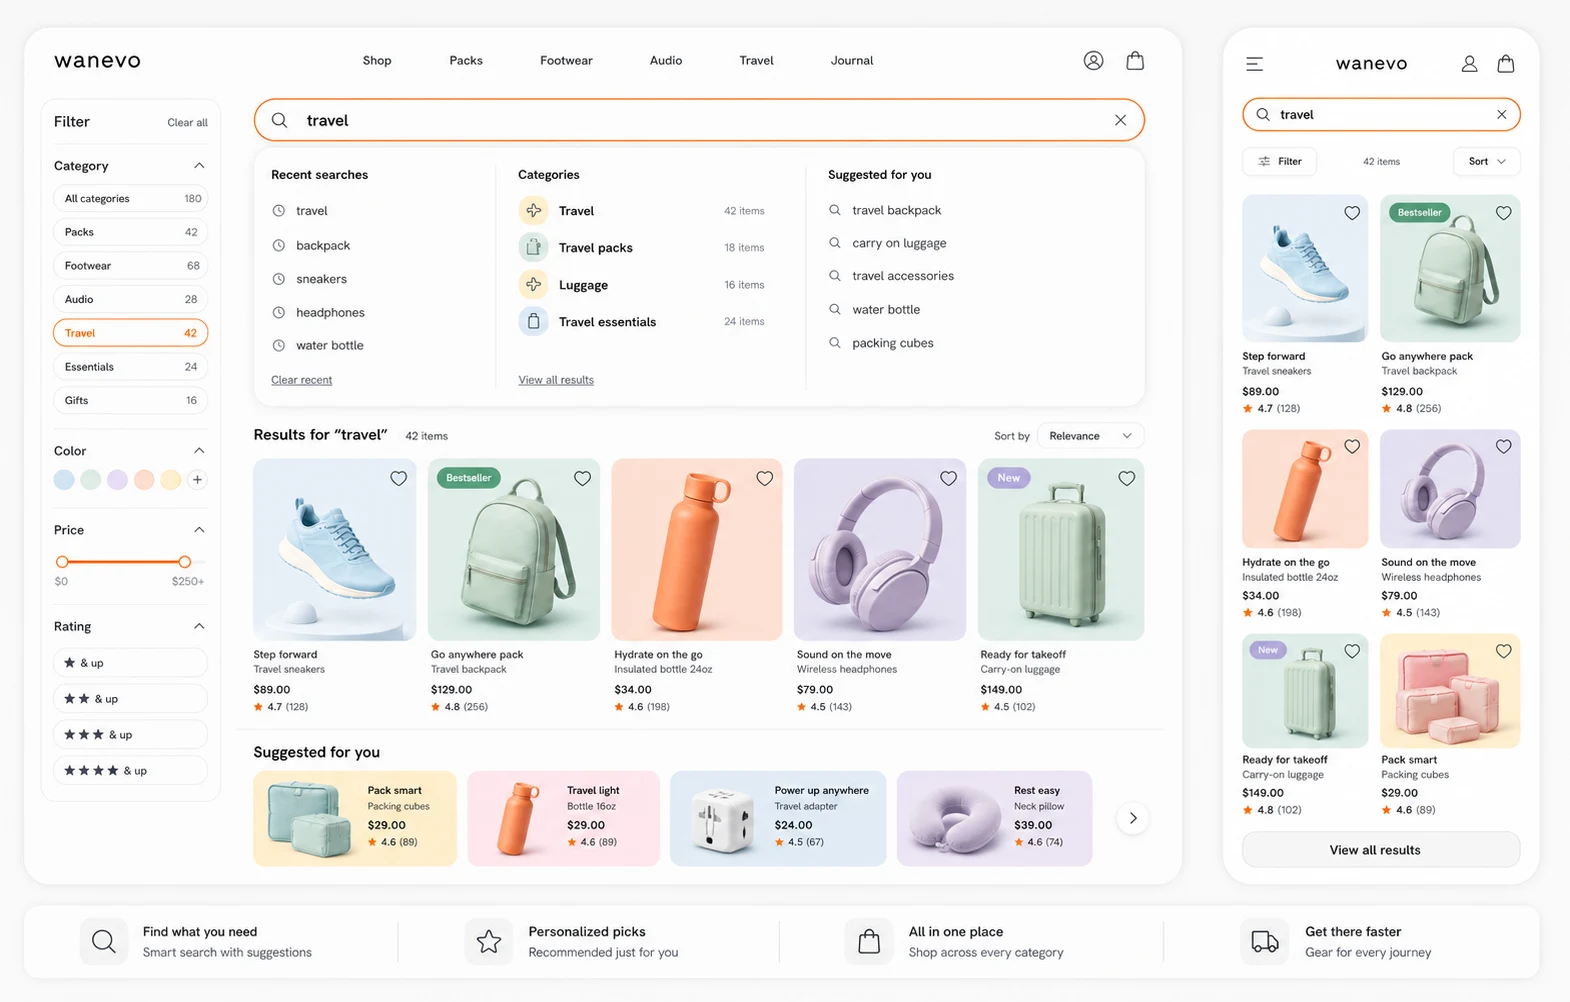
Task: Show next suggested products with arrow
Action: coord(1132,818)
